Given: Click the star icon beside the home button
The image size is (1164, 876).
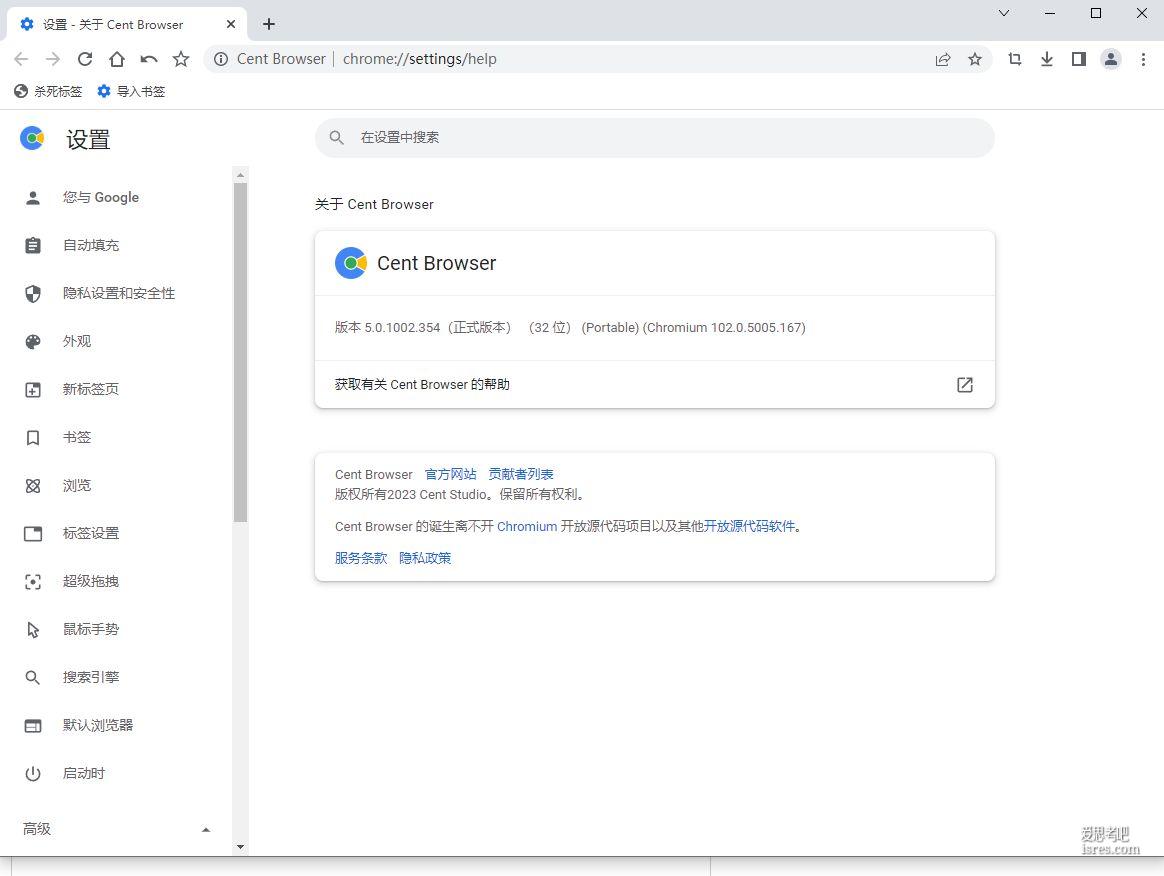Looking at the screenshot, I should tap(180, 59).
